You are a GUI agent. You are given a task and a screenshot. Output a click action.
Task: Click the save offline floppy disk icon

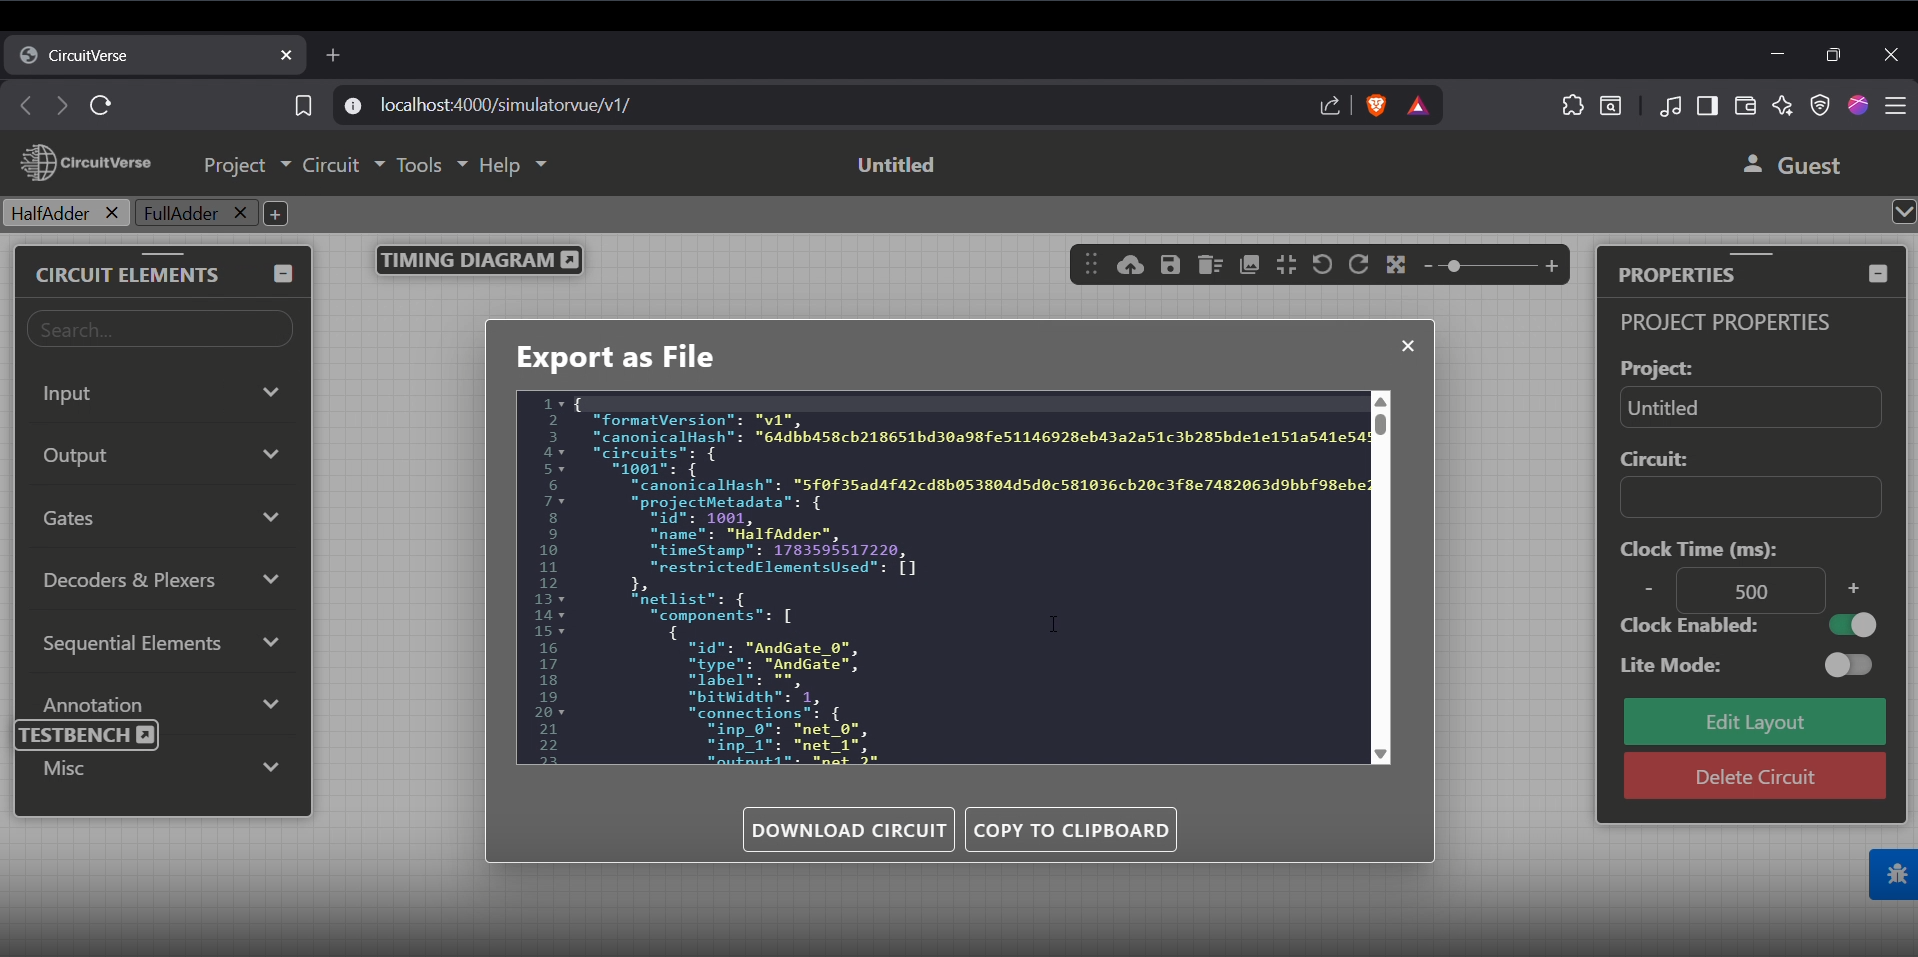click(x=1171, y=265)
